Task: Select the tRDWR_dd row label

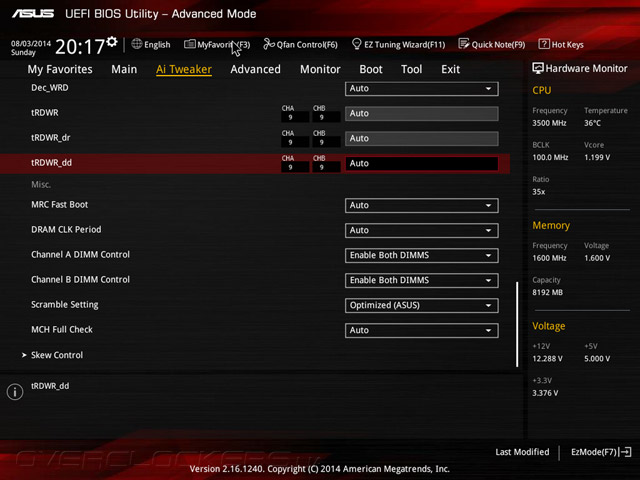Action: point(51,162)
